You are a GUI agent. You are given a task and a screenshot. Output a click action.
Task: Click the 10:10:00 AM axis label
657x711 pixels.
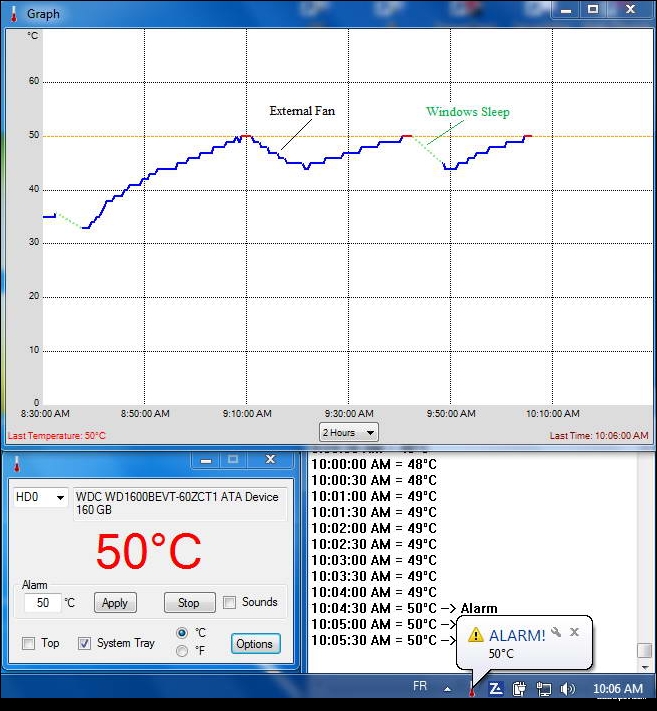click(x=553, y=414)
